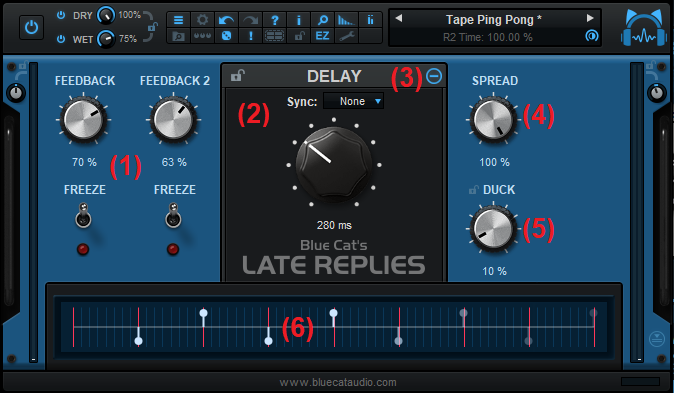Click the wrench tools icon
The width and height of the screenshot is (674, 393).
(x=346, y=36)
